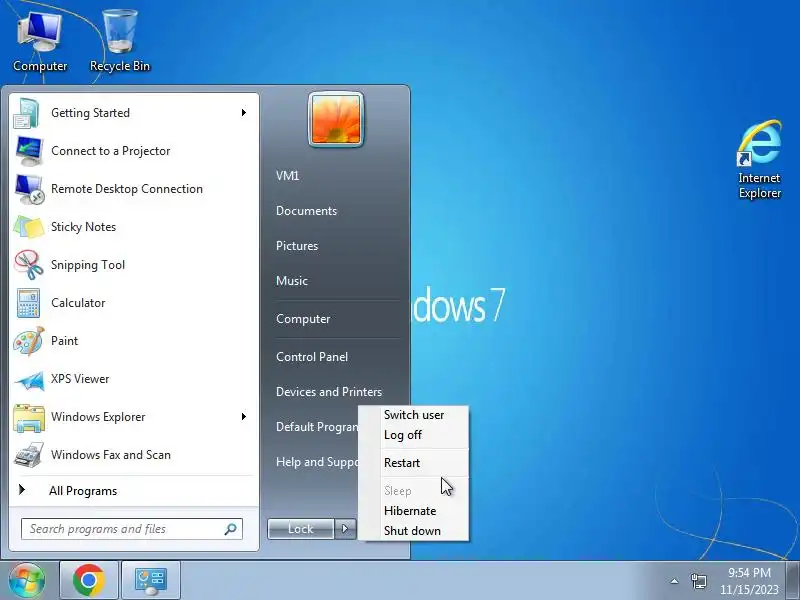This screenshot has width=800, height=600.
Task: Open Default Programs link
Action: (317, 427)
